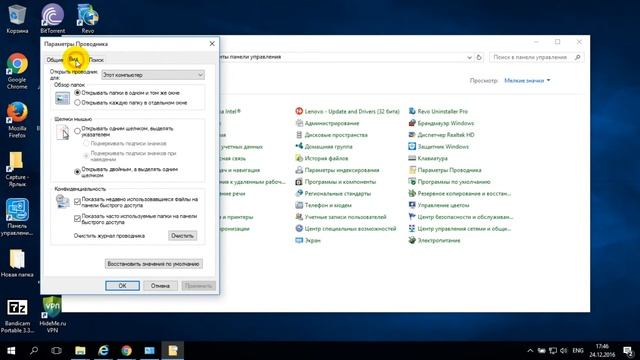Viewport: 640px width, 360px height.
Task: Click the ENG language indicator in tray
Action: pyautogui.click(x=578, y=351)
